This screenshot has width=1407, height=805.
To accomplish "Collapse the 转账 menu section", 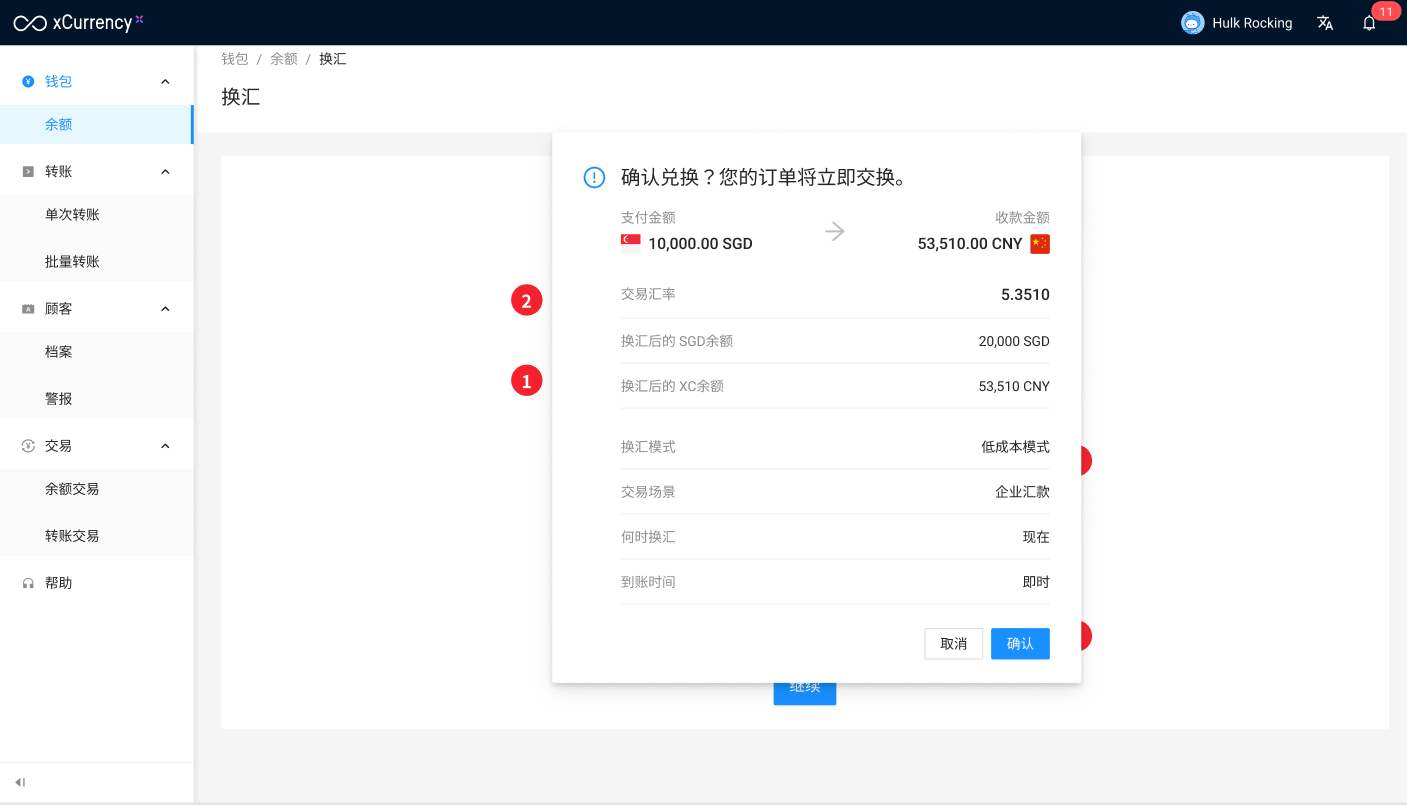I will 165,172.
